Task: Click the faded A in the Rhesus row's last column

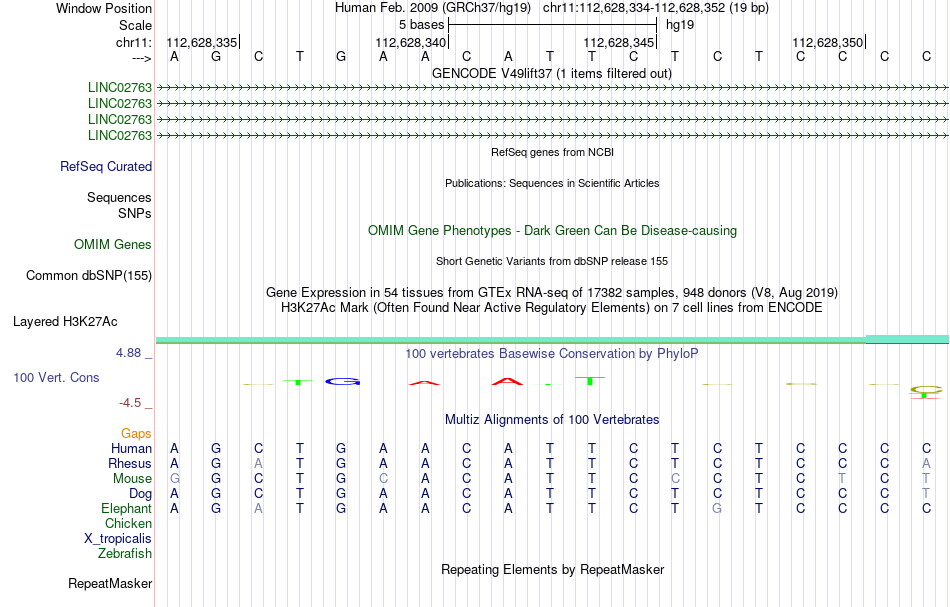Action: pyautogui.click(x=926, y=463)
